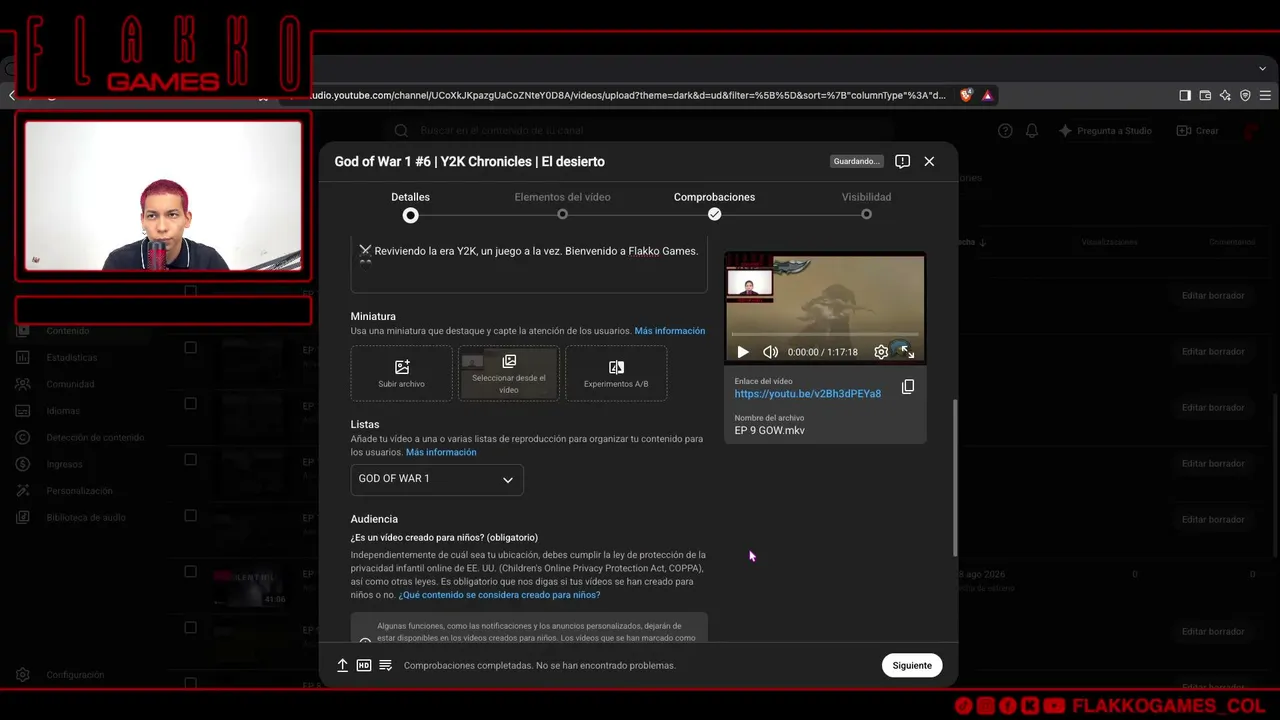Screen dimensions: 1280x720
Task: Mute the video preview volume
Action: tap(770, 352)
